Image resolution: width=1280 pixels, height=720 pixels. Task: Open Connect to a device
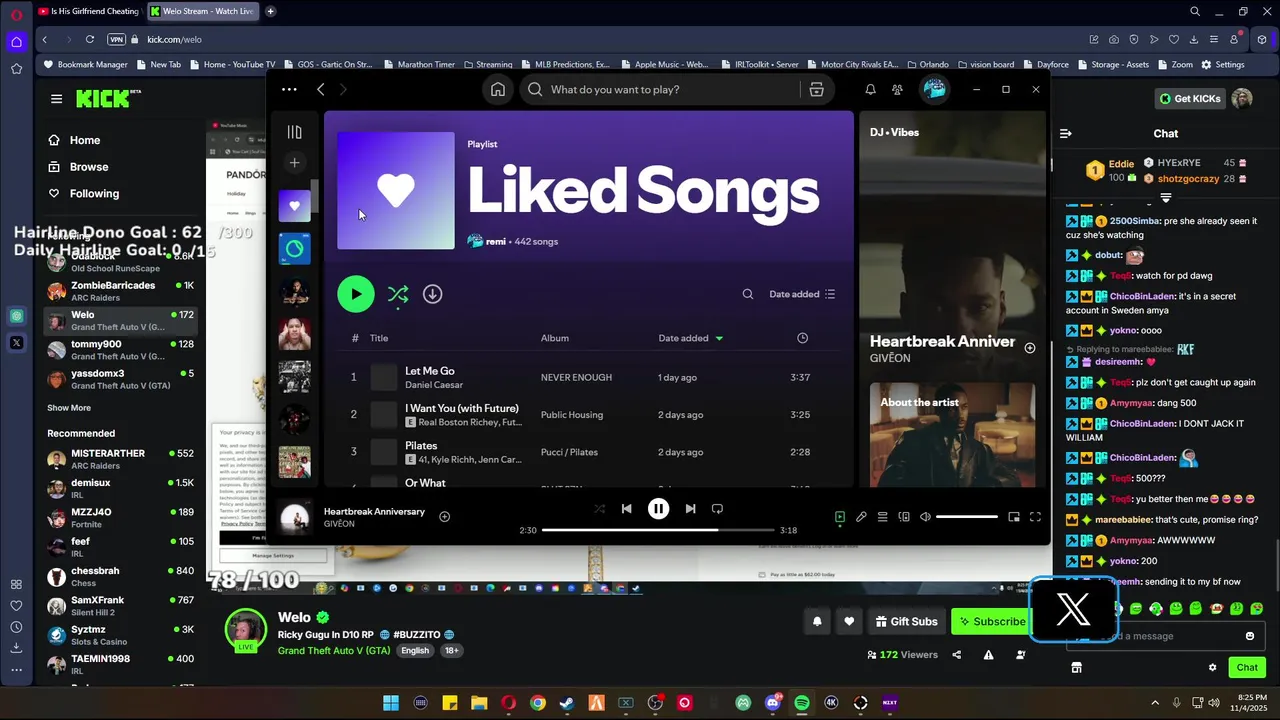click(904, 517)
